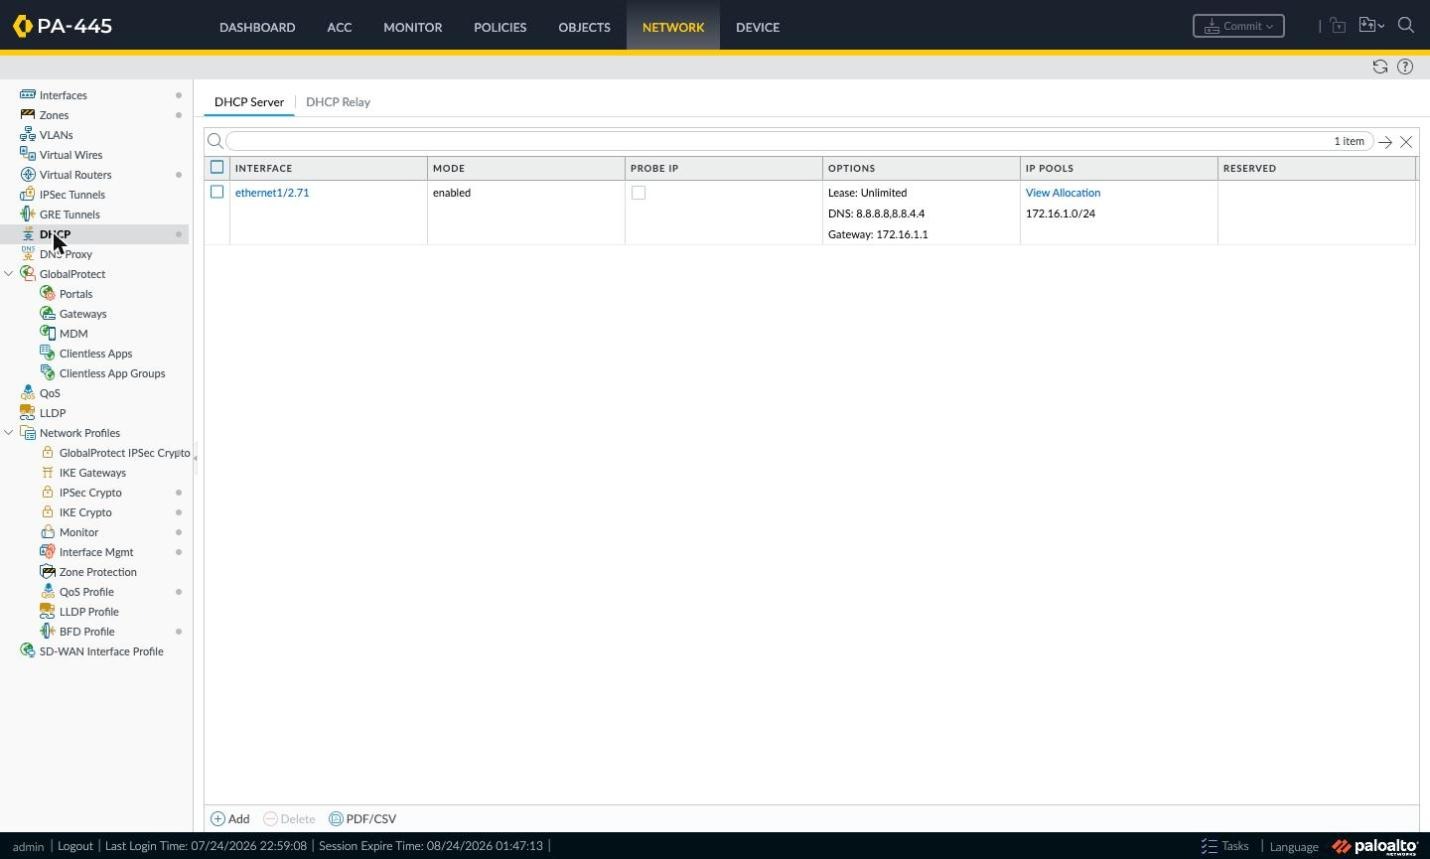Click View Allocation link

1063,193
